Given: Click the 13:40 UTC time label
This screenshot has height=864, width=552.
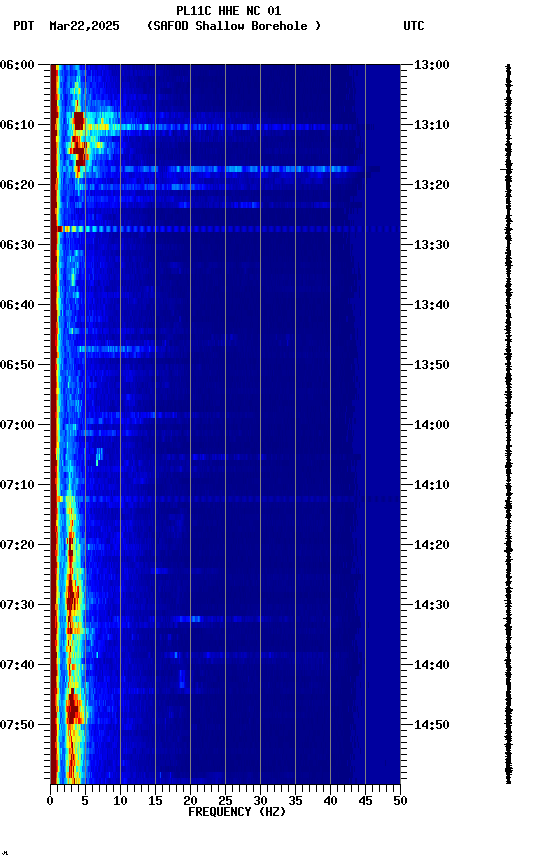Looking at the screenshot, I should 432,305.
